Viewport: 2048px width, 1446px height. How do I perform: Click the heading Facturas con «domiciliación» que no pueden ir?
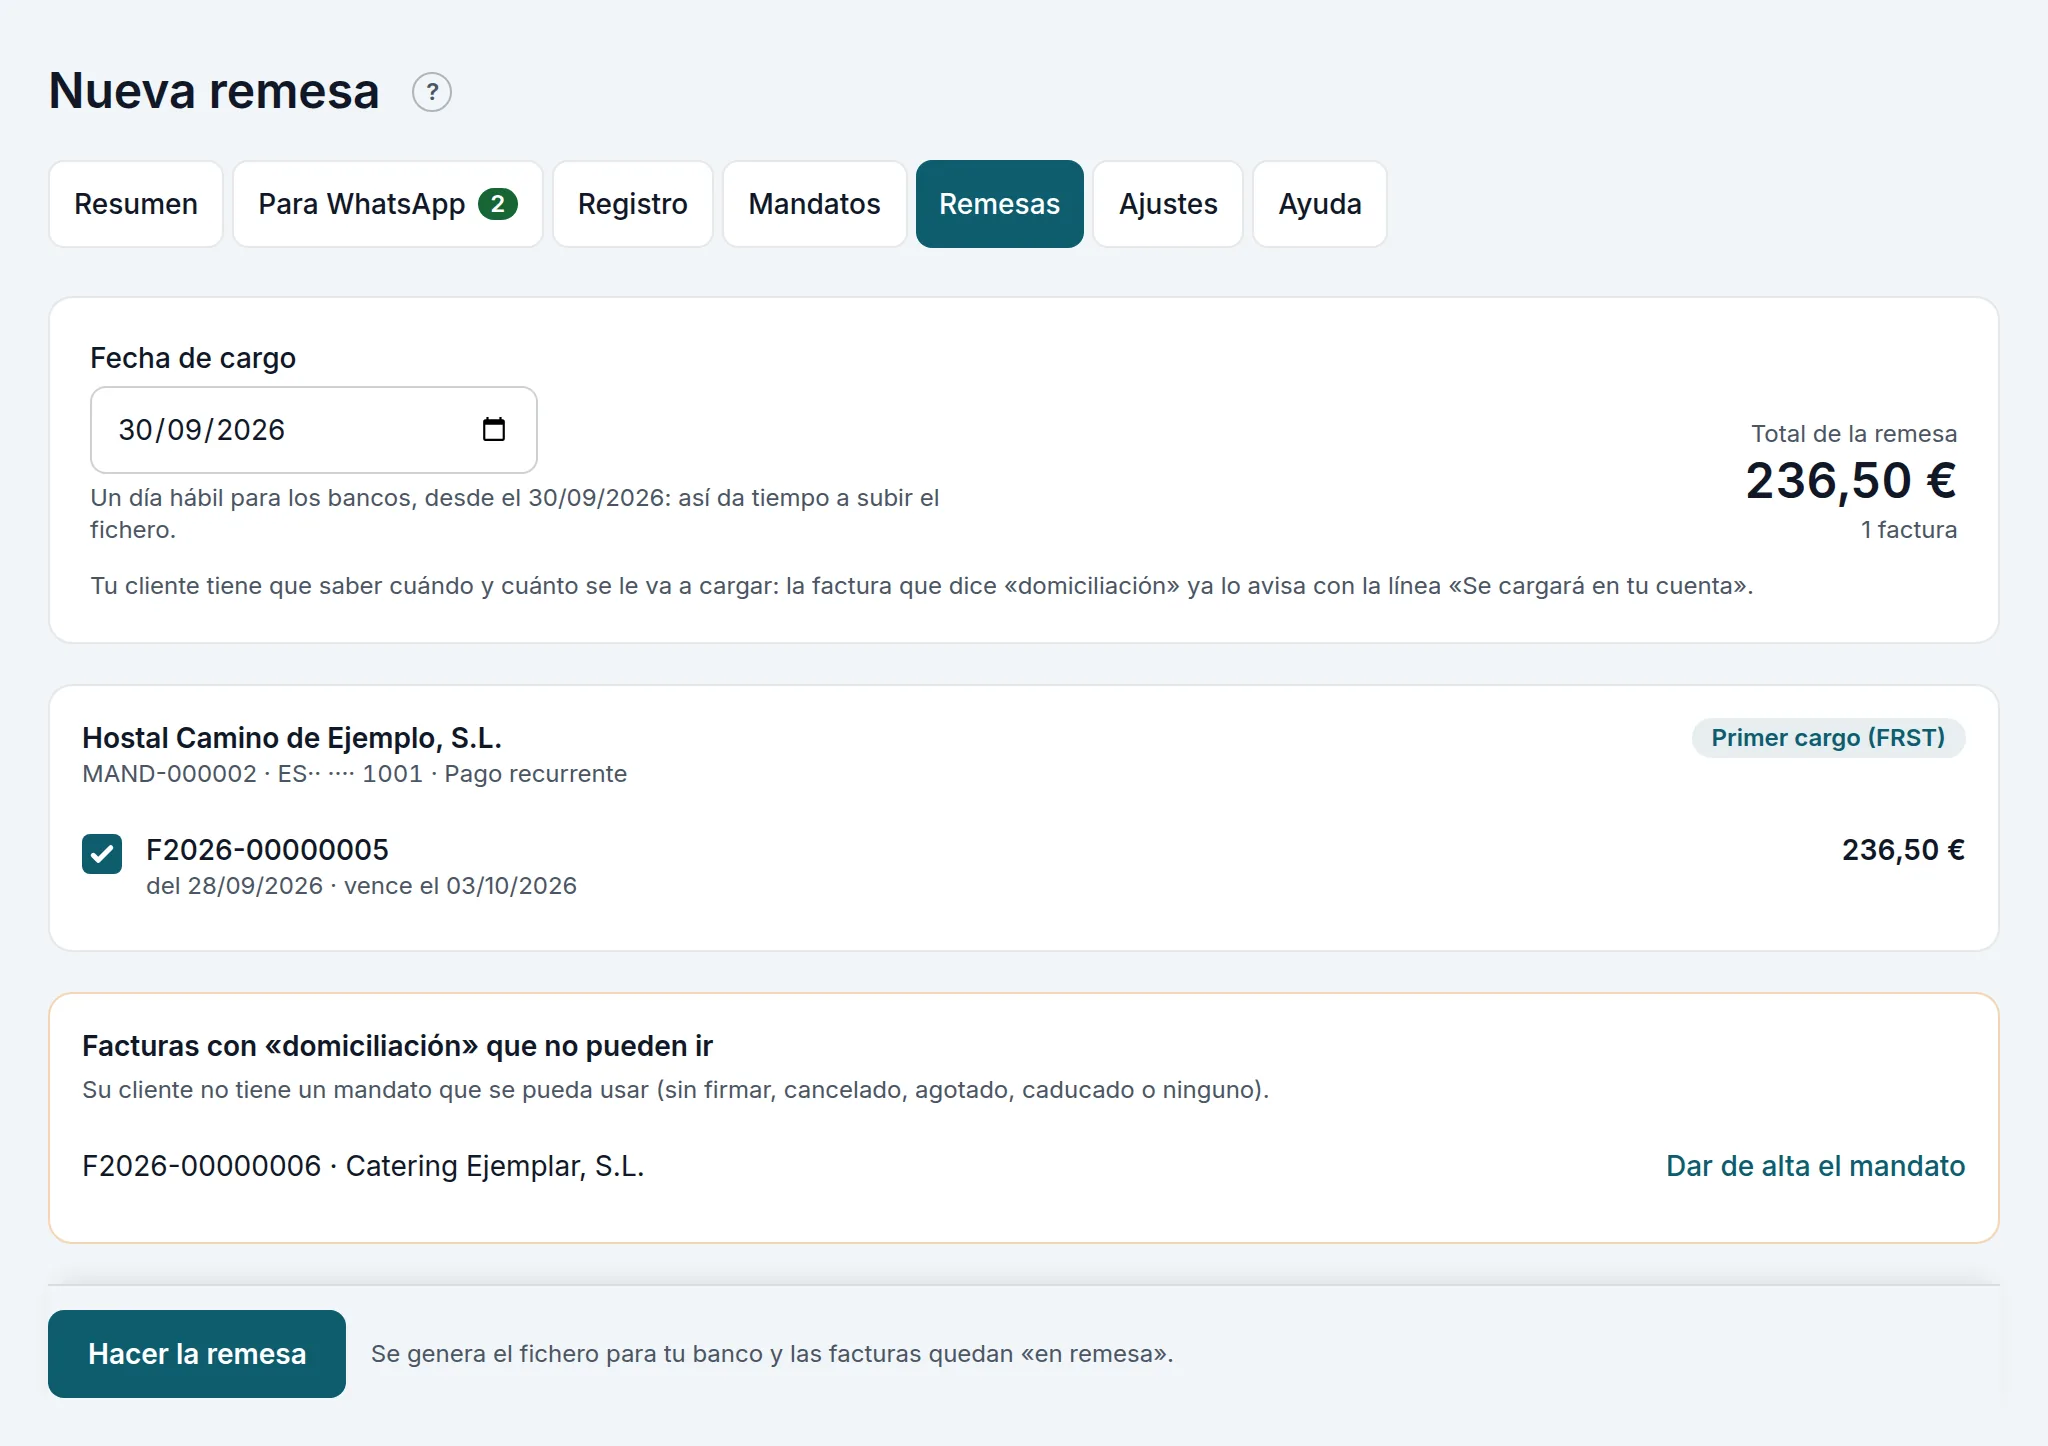(x=397, y=1046)
